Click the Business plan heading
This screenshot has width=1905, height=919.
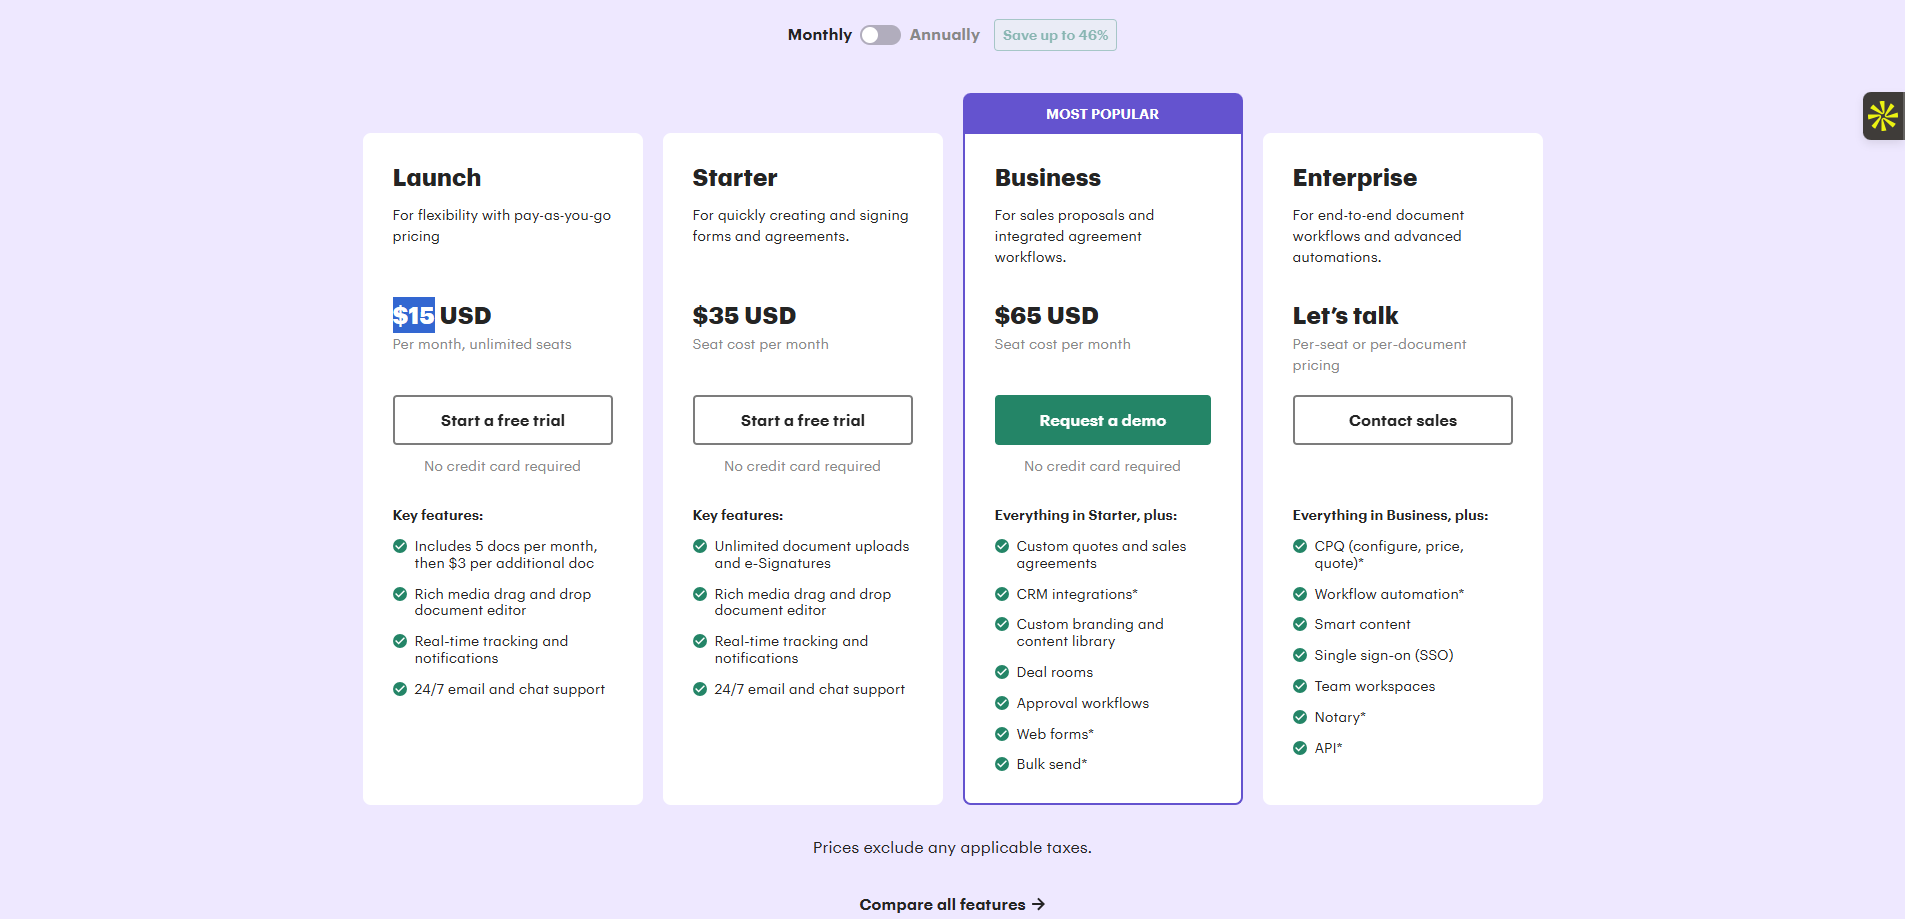1047,178
